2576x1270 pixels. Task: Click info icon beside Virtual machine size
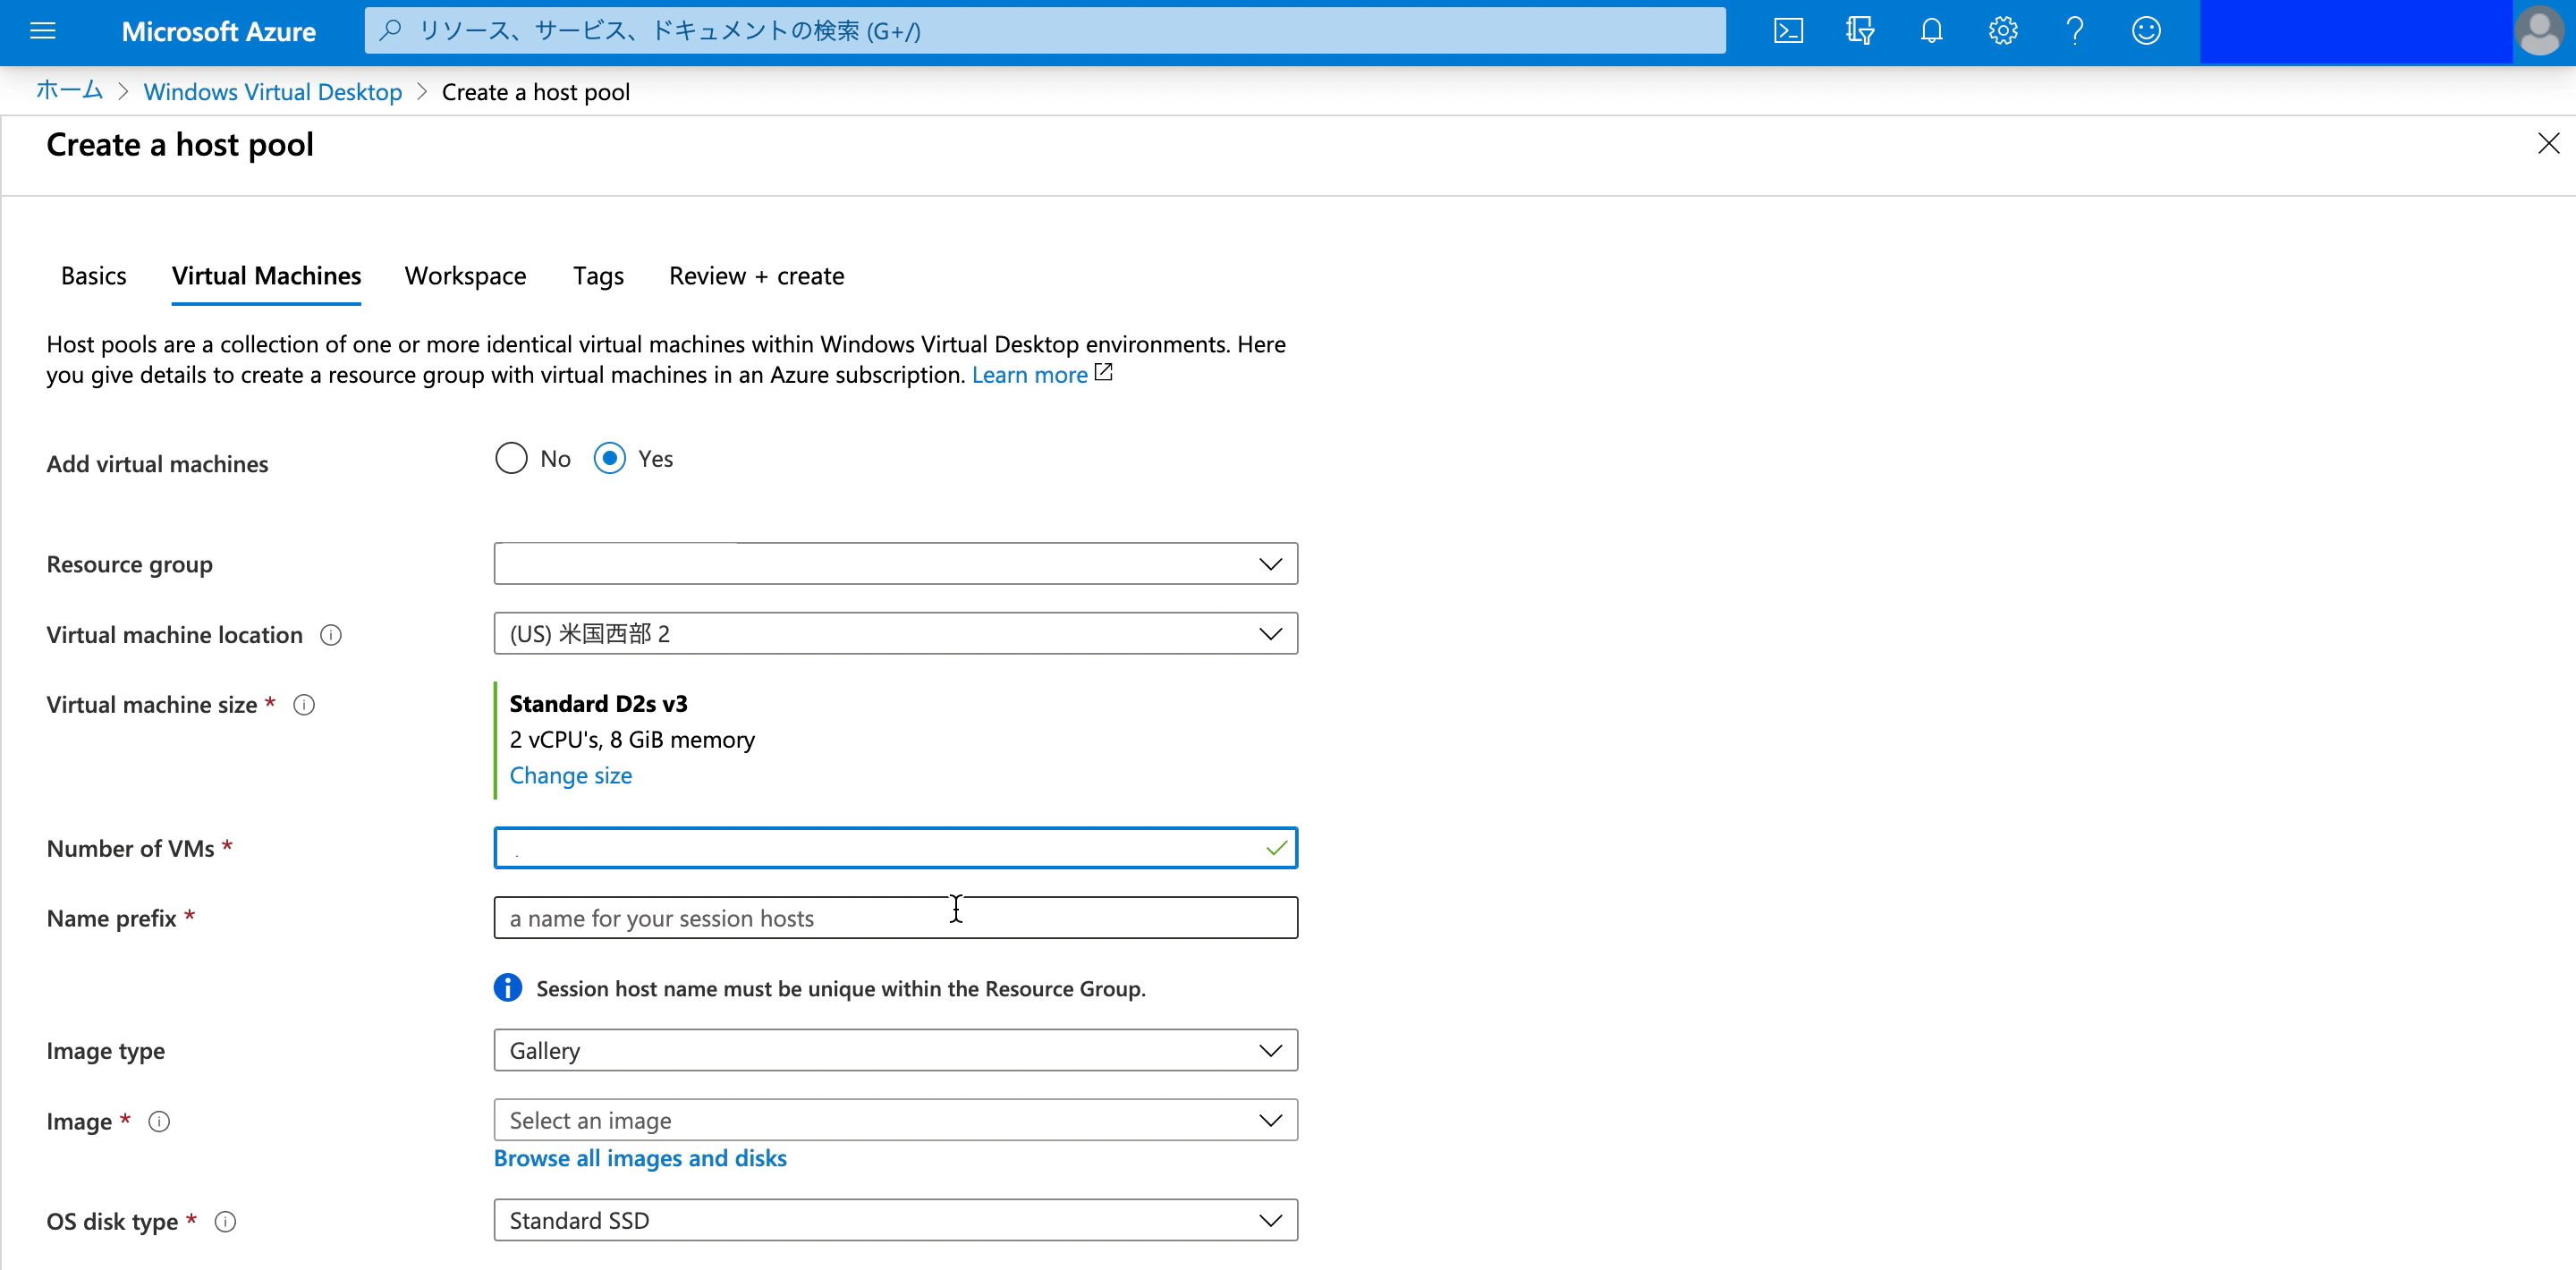click(304, 705)
